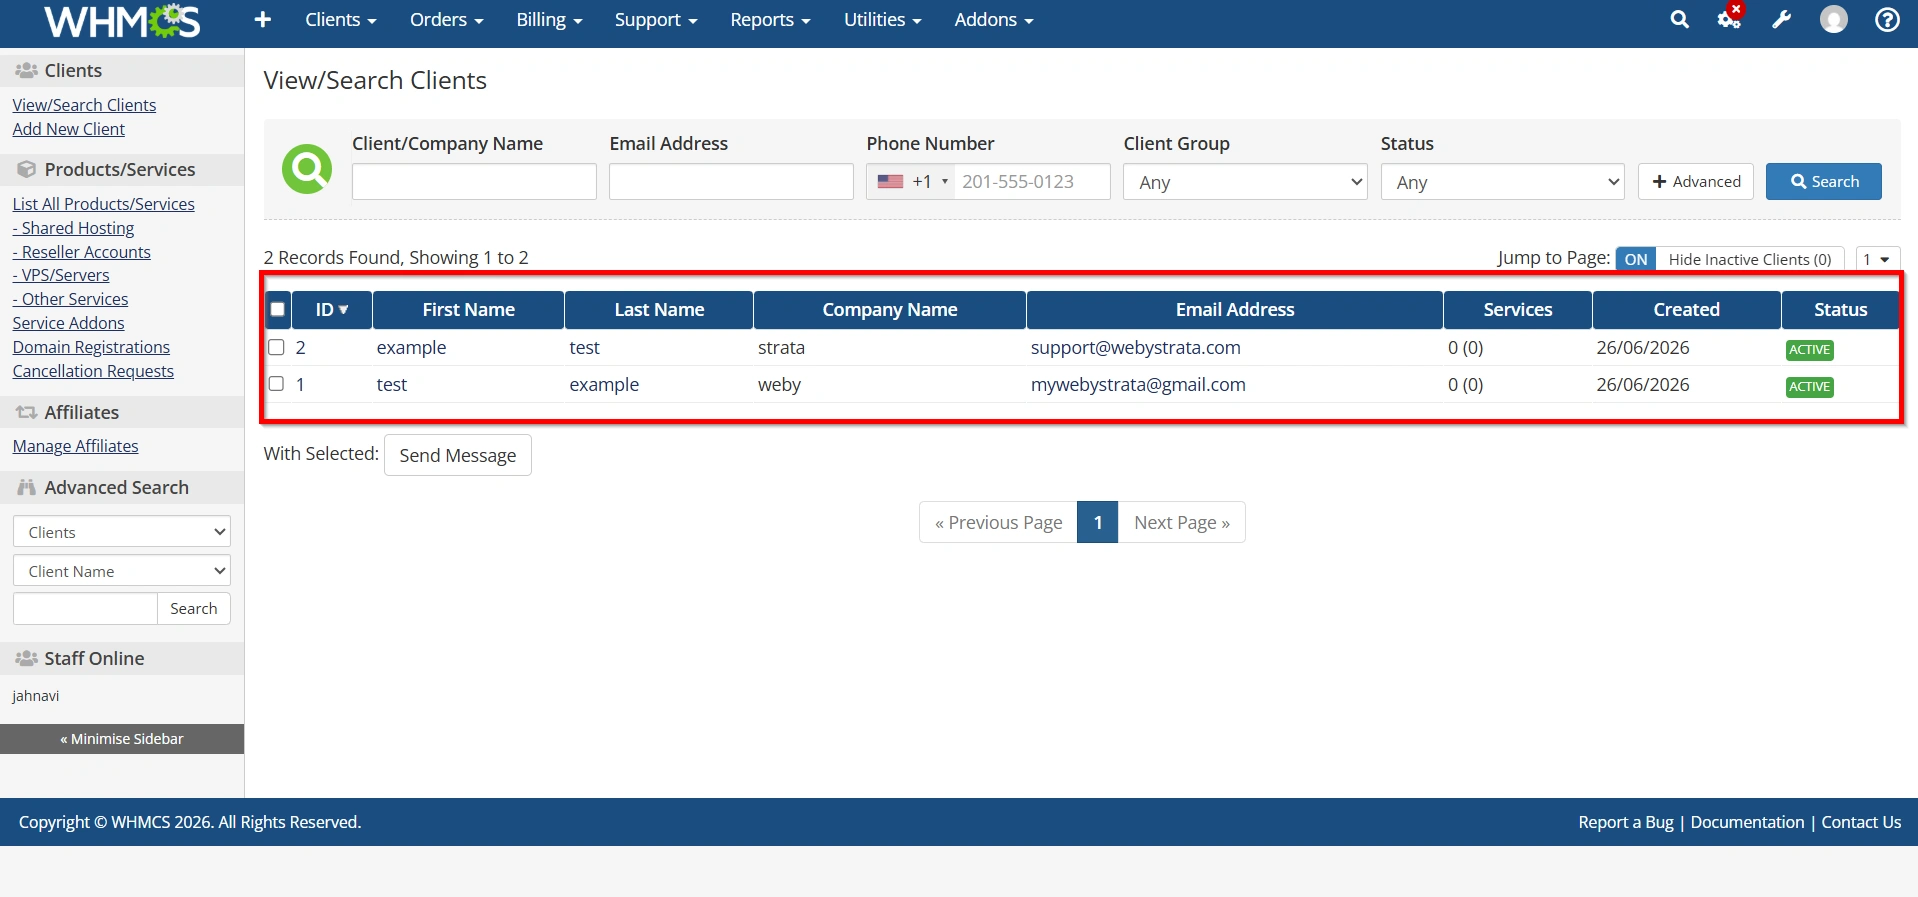Click the blue Search button
Image resolution: width=1918 pixels, height=897 pixels.
point(1824,182)
